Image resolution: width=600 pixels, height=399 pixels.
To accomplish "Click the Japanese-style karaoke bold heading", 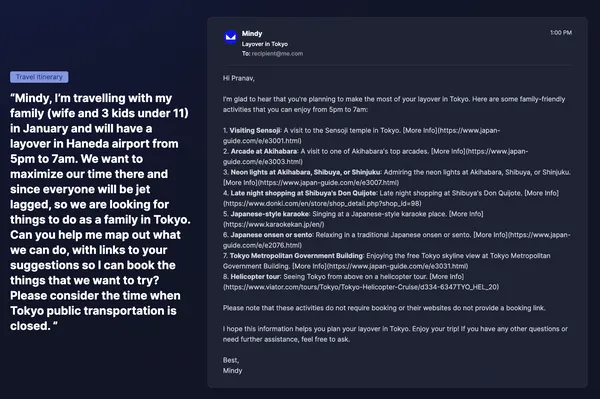I will (270, 214).
